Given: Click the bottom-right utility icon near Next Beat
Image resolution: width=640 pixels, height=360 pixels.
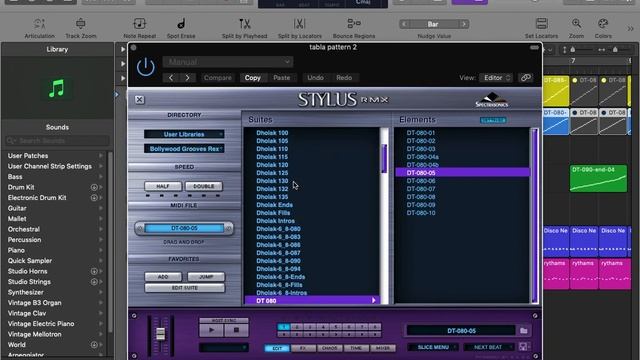Looking at the screenshot, I should coord(523,347).
